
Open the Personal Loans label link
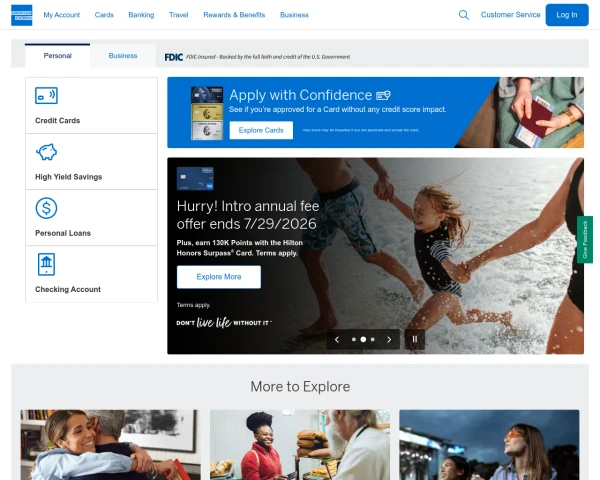point(63,233)
